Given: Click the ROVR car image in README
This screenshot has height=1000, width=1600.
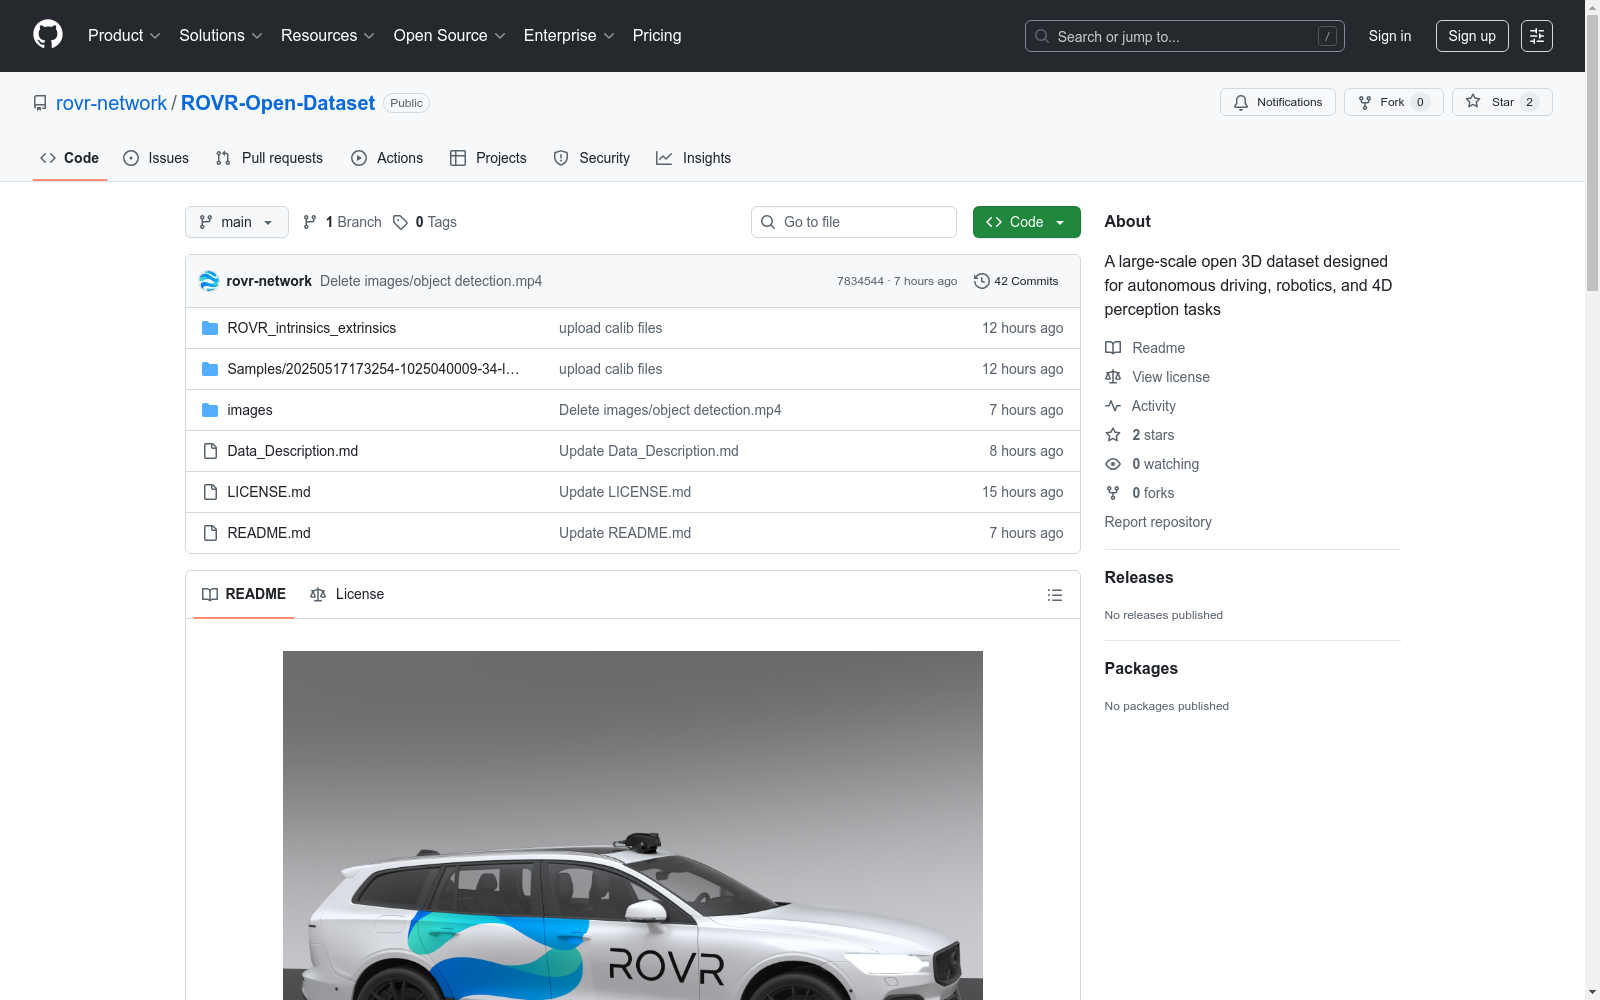Looking at the screenshot, I should pos(633,825).
